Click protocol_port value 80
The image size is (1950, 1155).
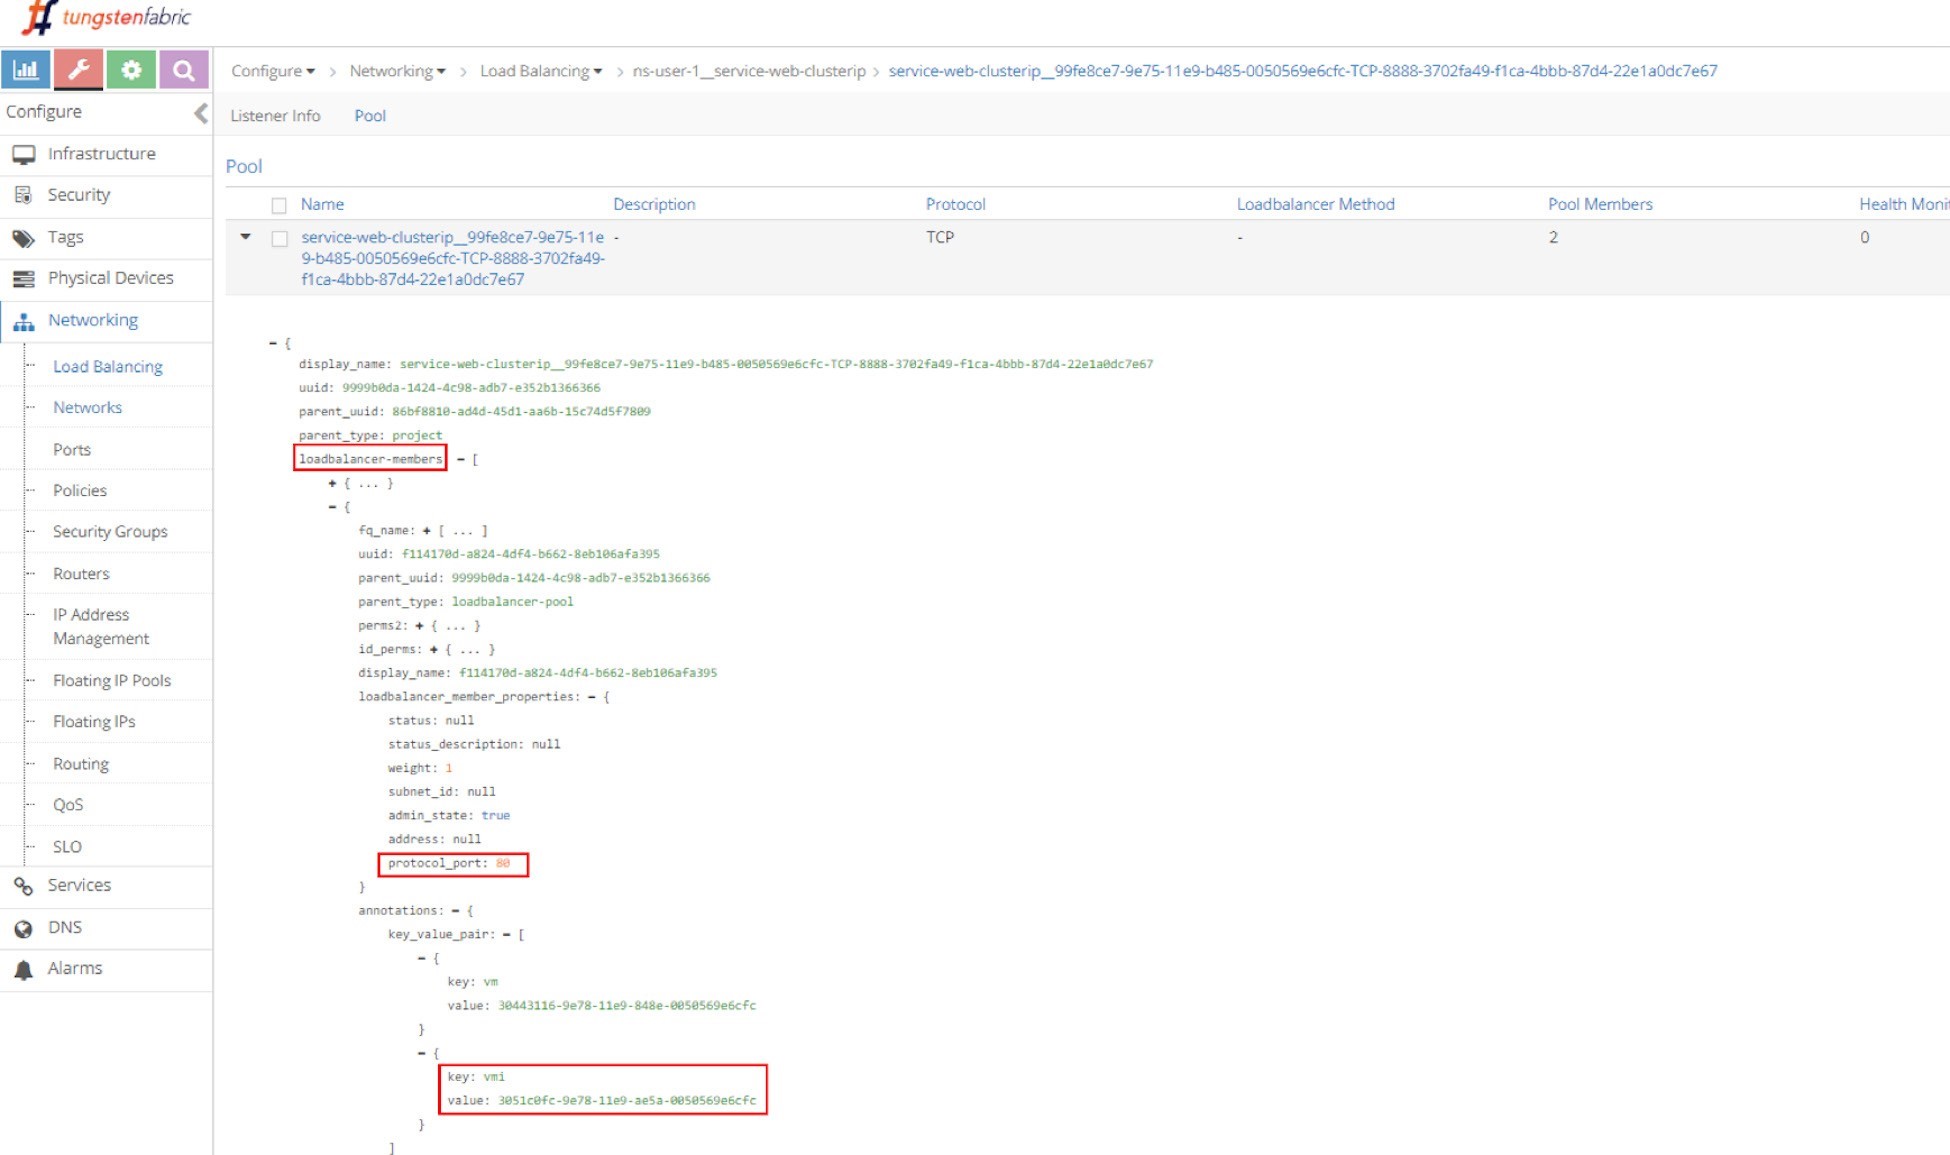[x=503, y=863]
